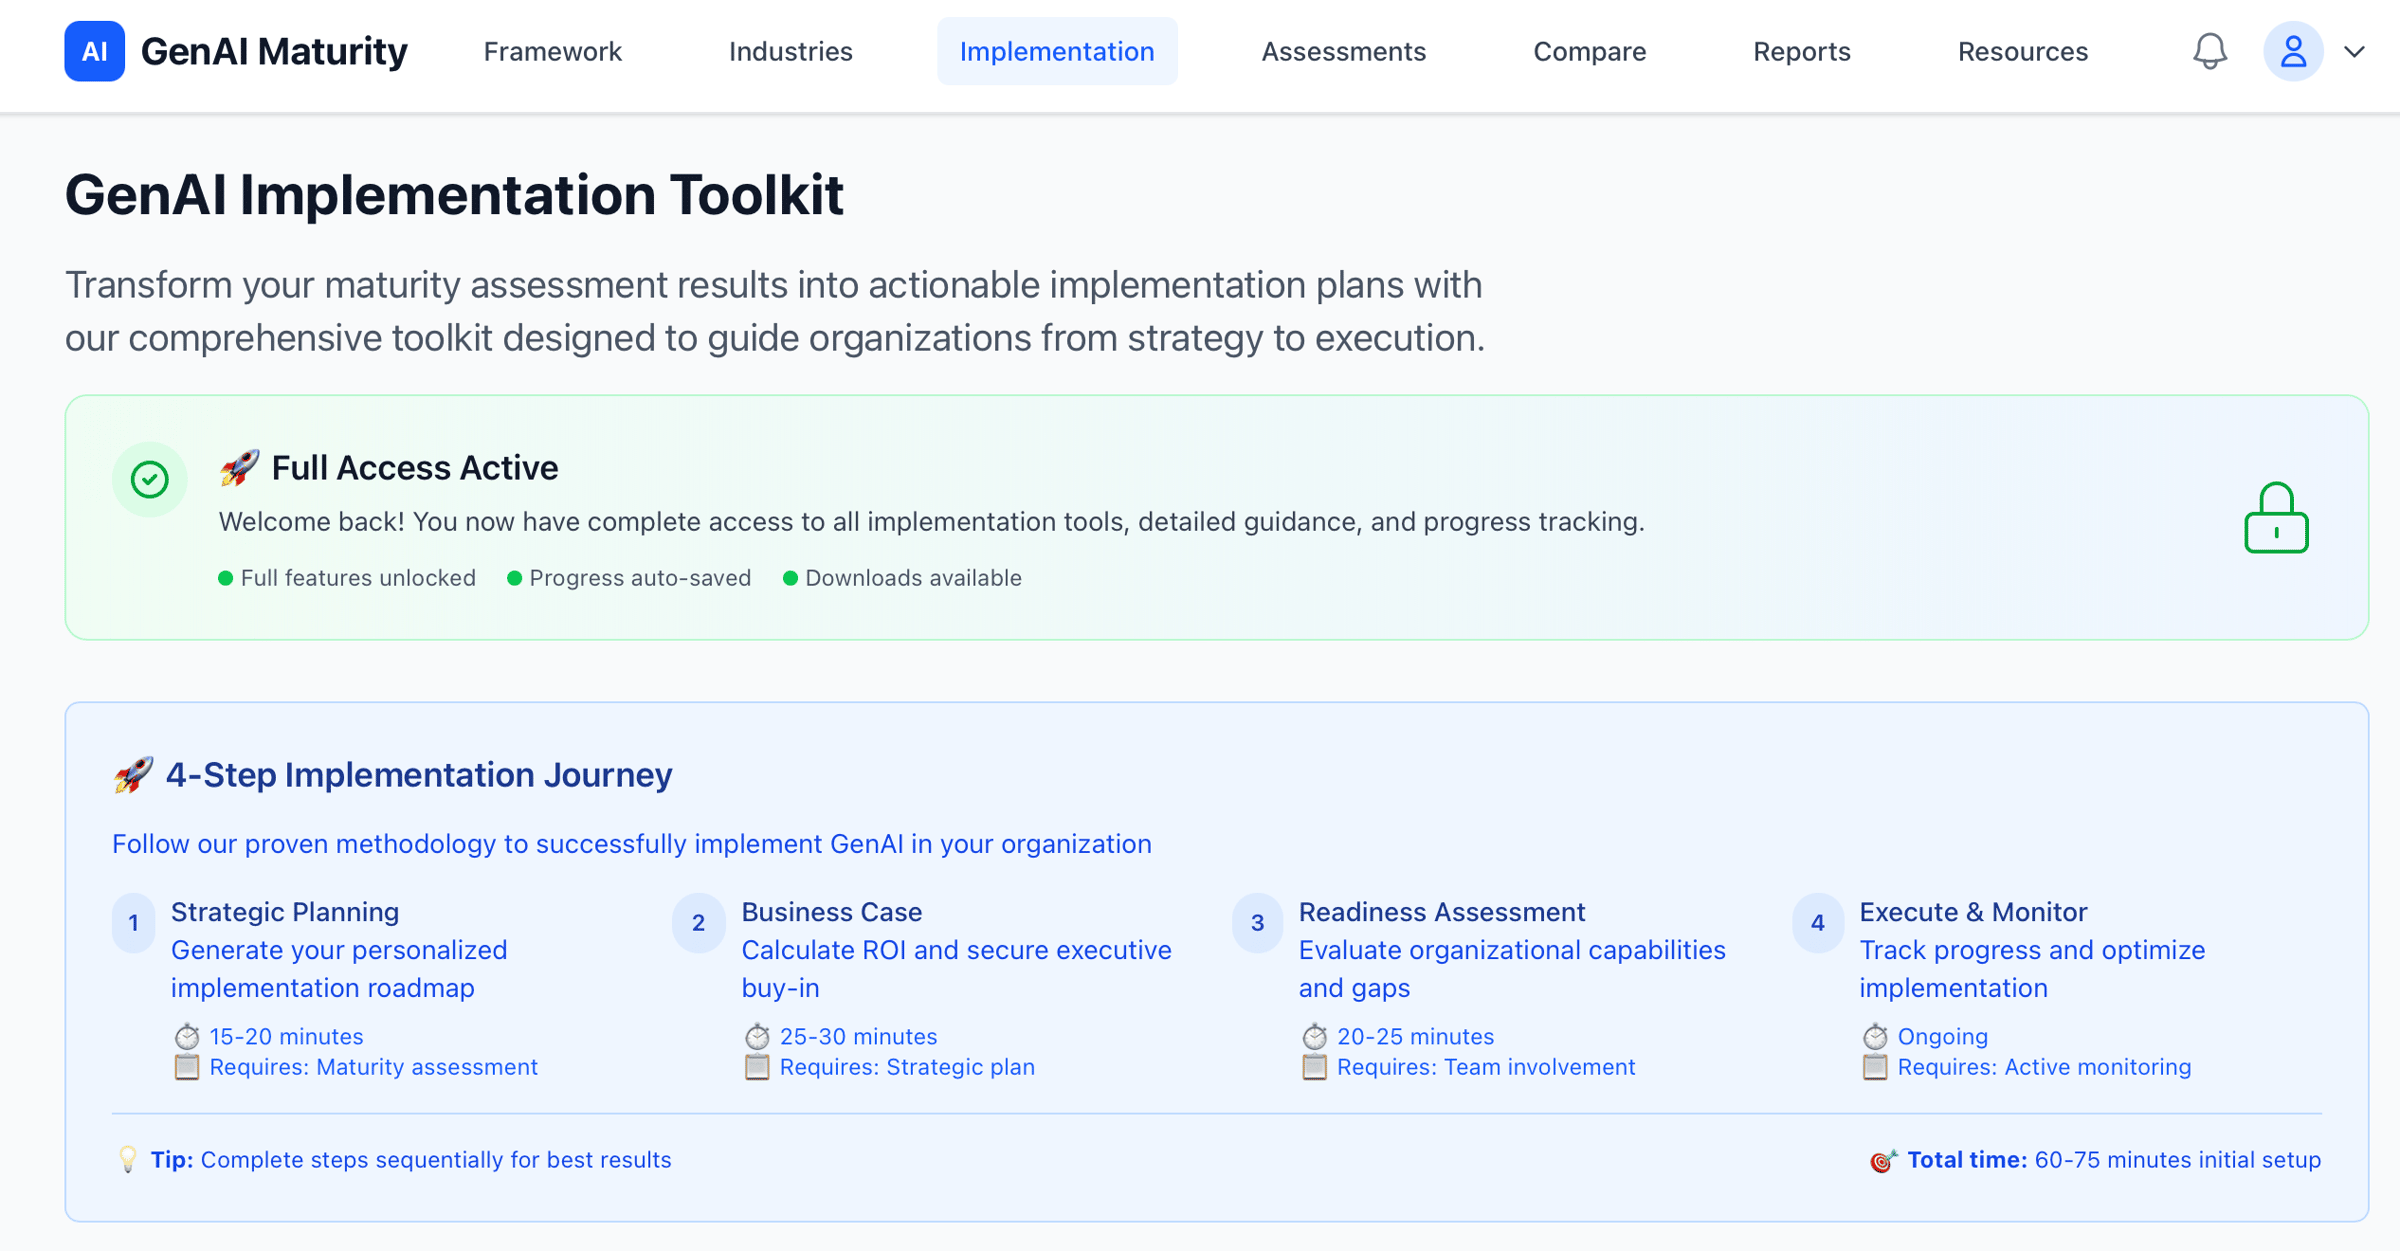Open the Framework menu item
Screen dimensions: 2400x1251
(x=552, y=51)
